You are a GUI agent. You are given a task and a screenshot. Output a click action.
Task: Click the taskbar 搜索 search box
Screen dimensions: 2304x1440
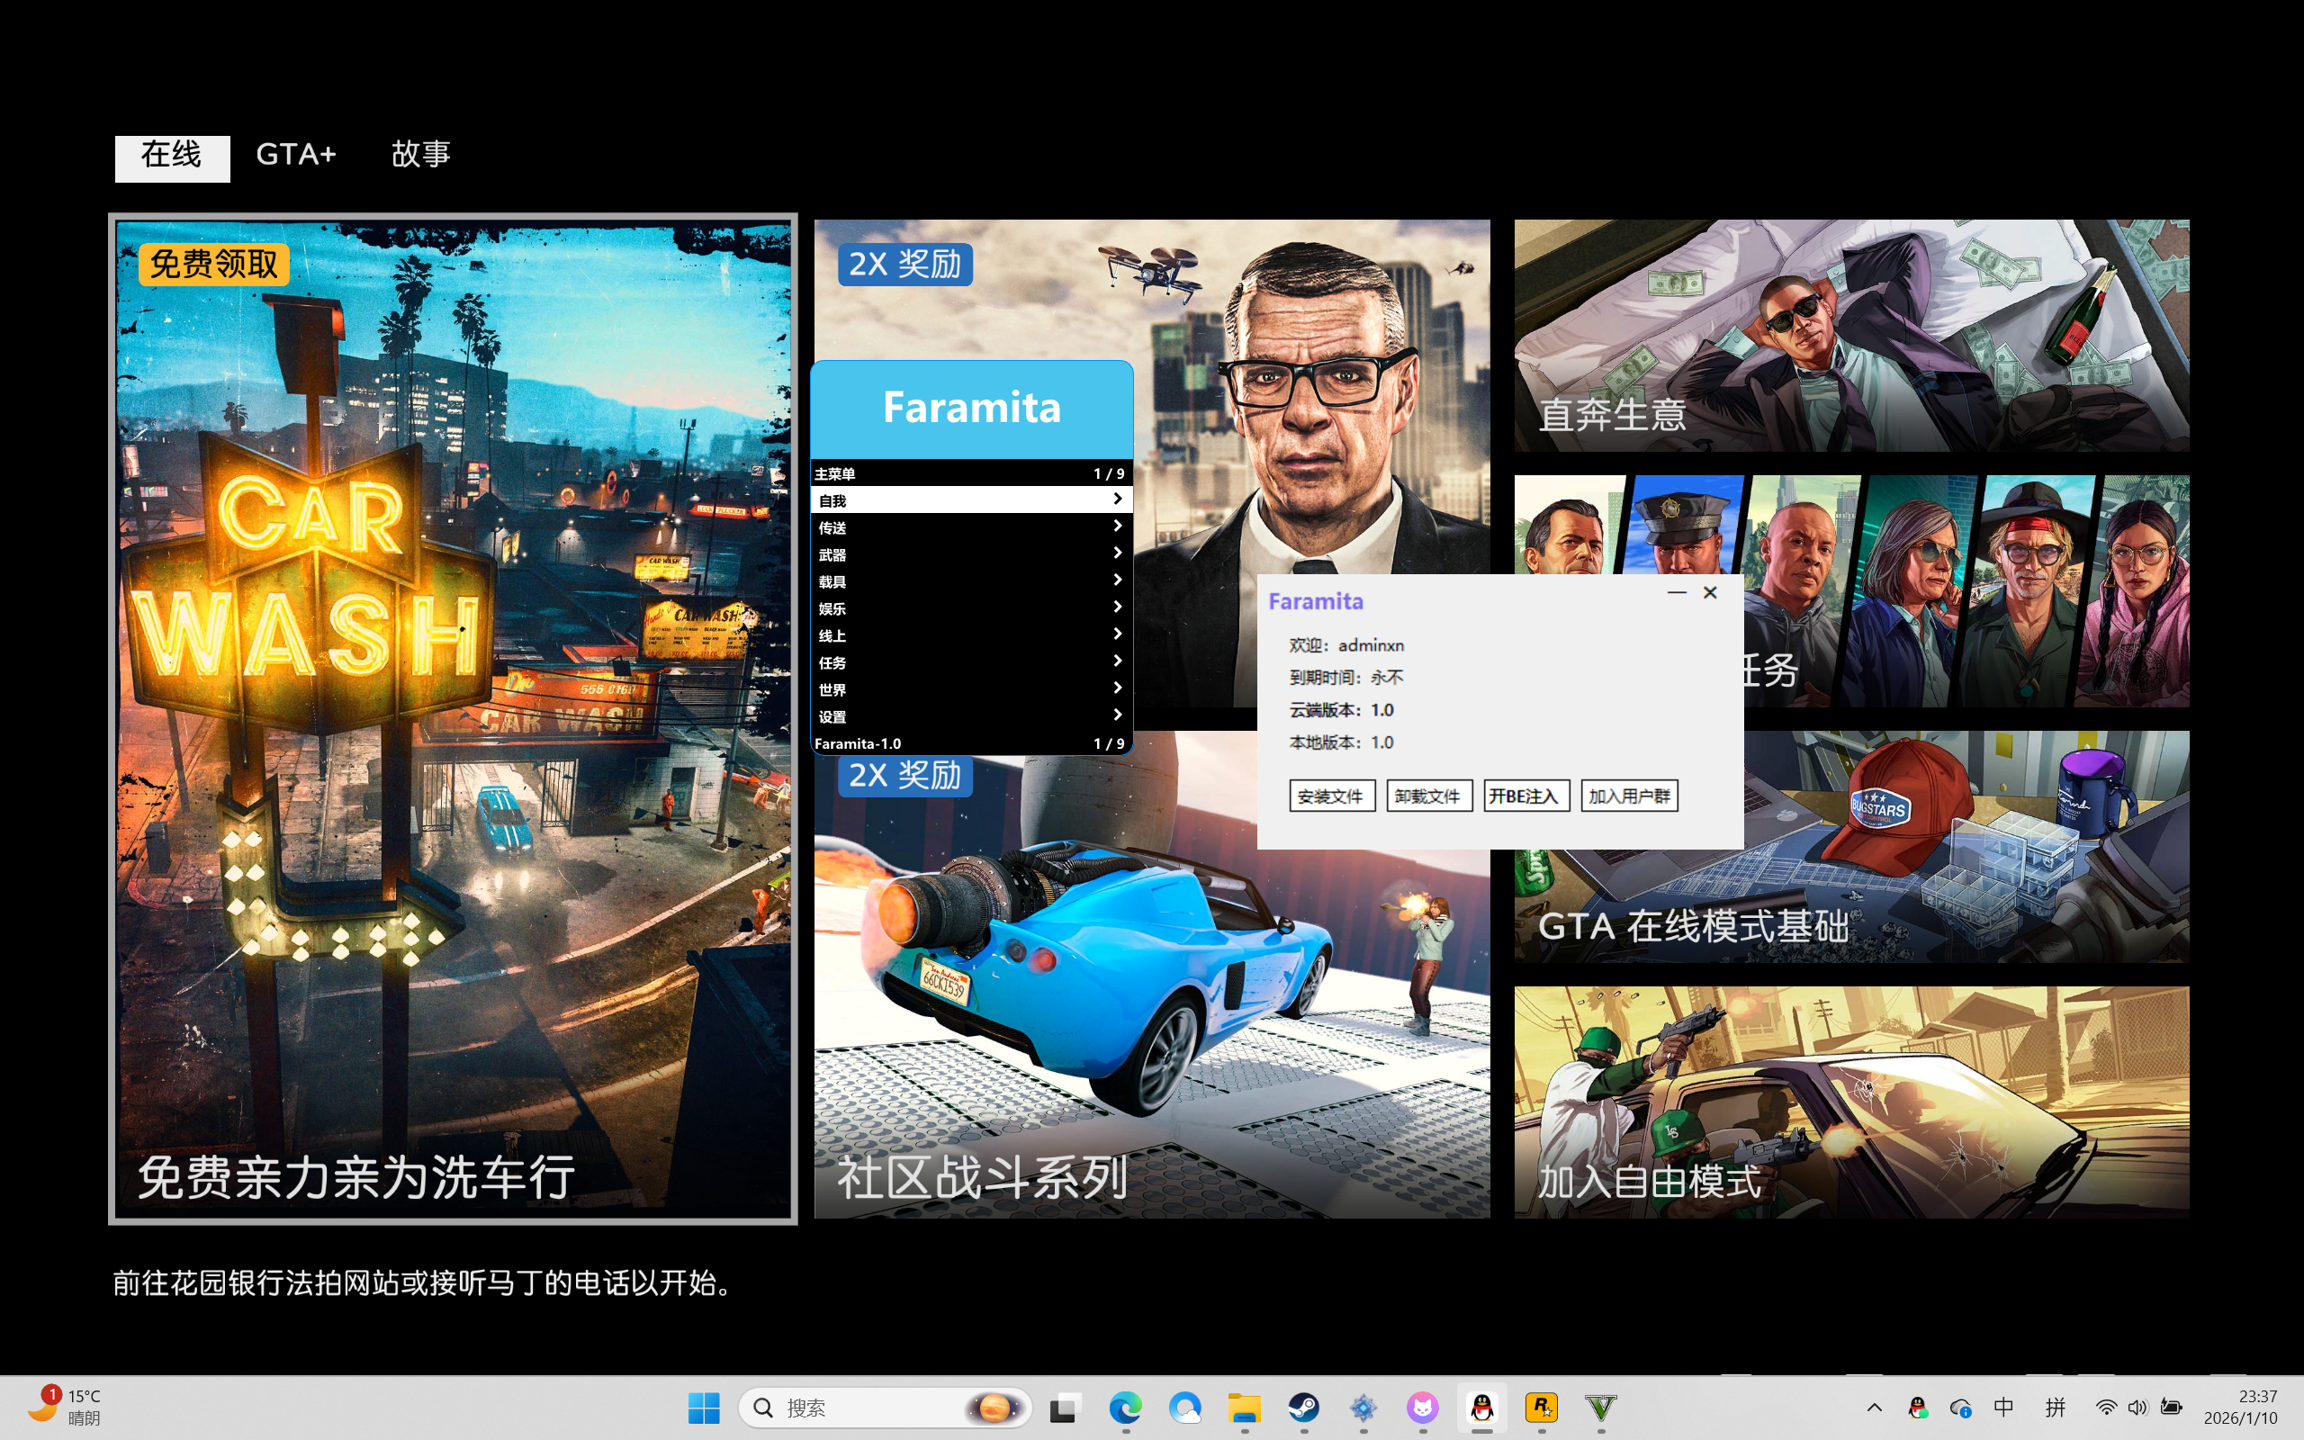860,1407
